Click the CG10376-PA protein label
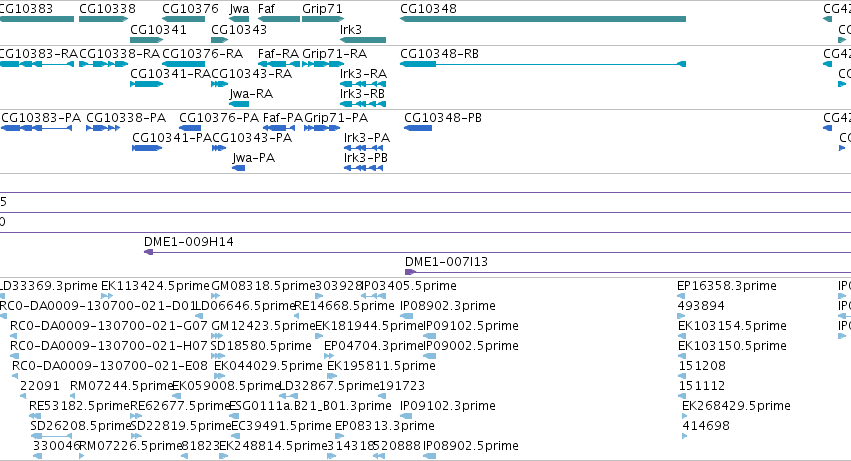 219,118
